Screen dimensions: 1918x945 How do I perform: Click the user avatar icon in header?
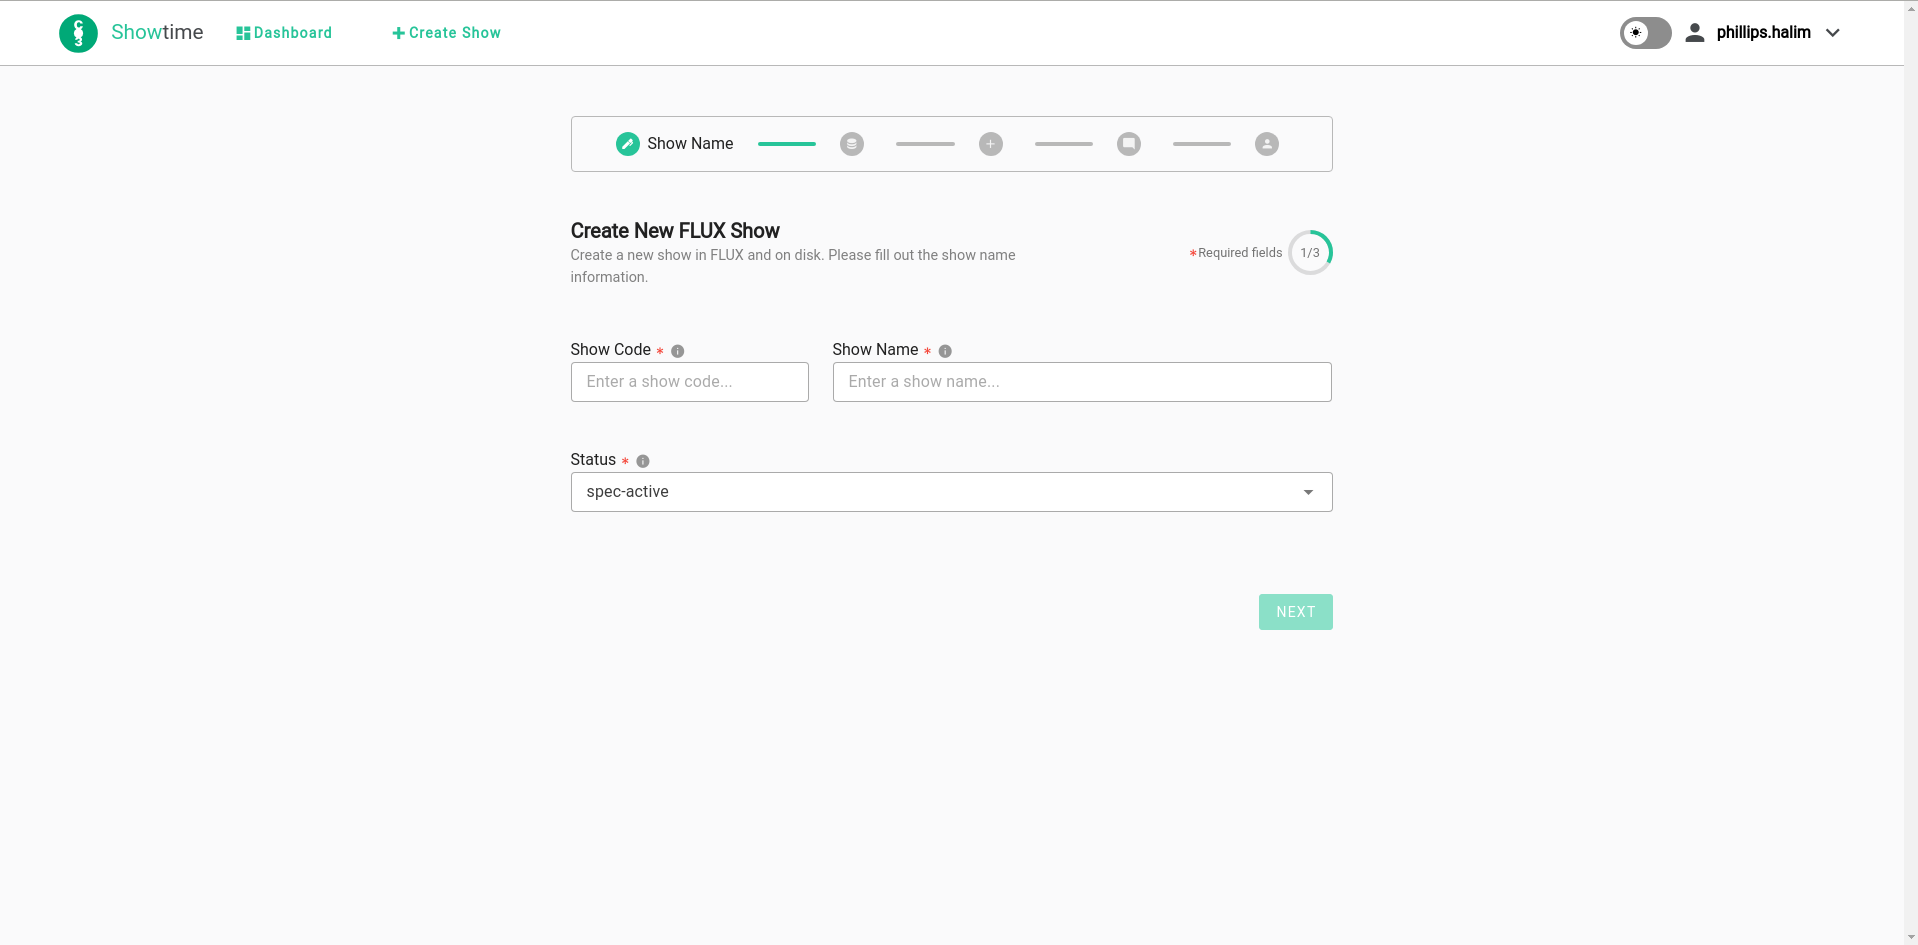click(1694, 33)
